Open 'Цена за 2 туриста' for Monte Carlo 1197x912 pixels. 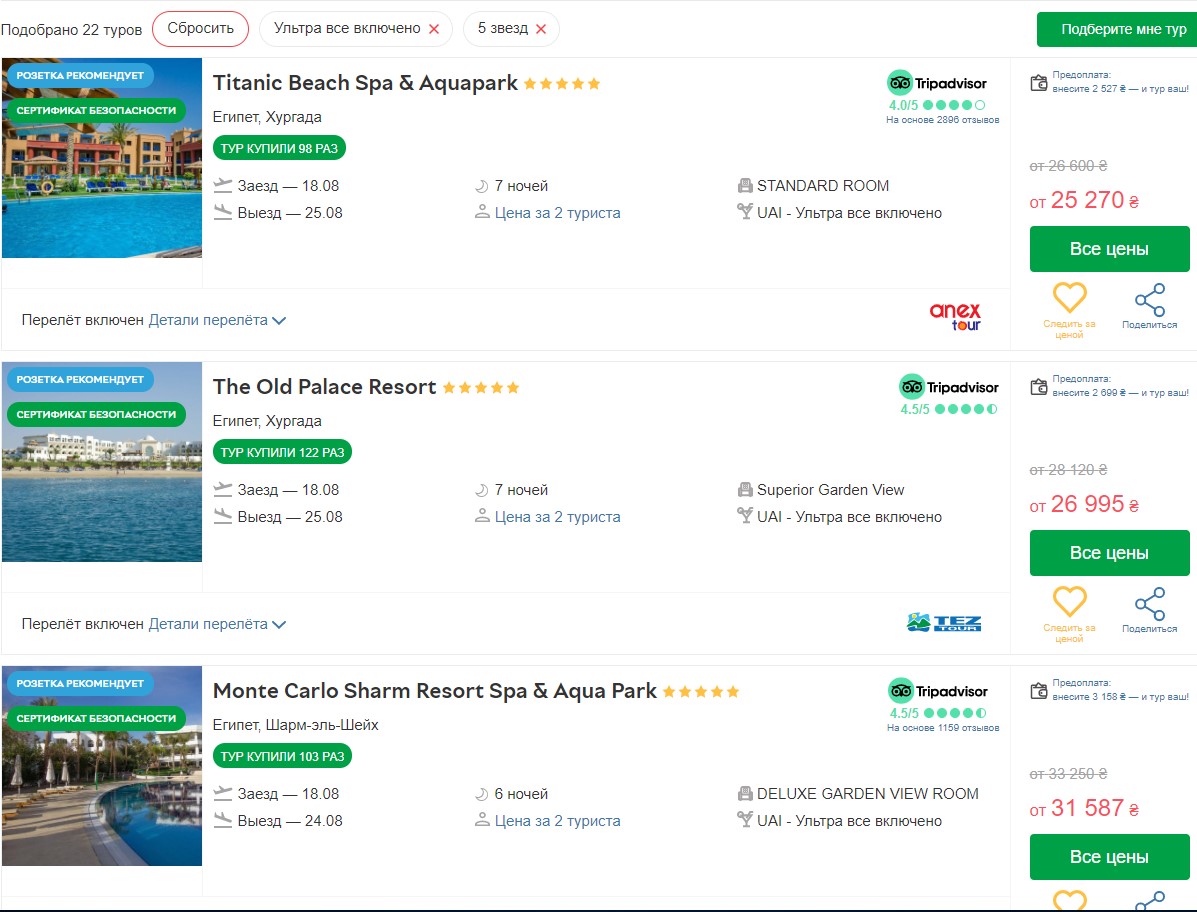(x=557, y=821)
